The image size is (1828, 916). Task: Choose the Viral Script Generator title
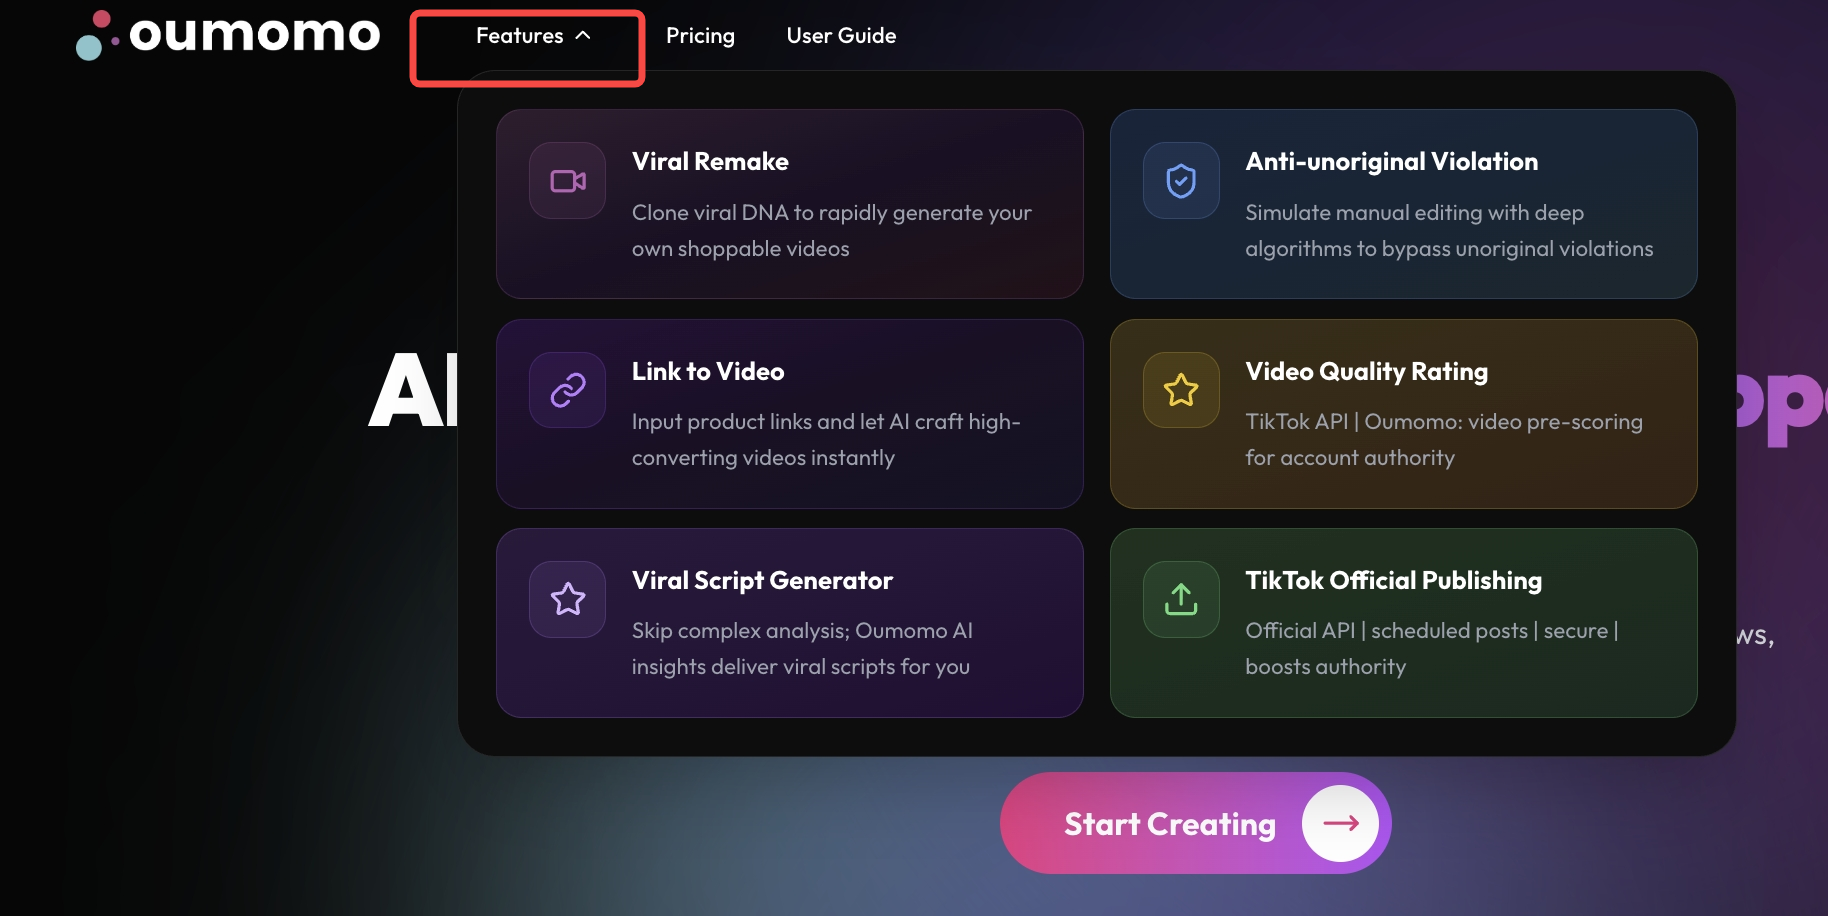point(762,581)
